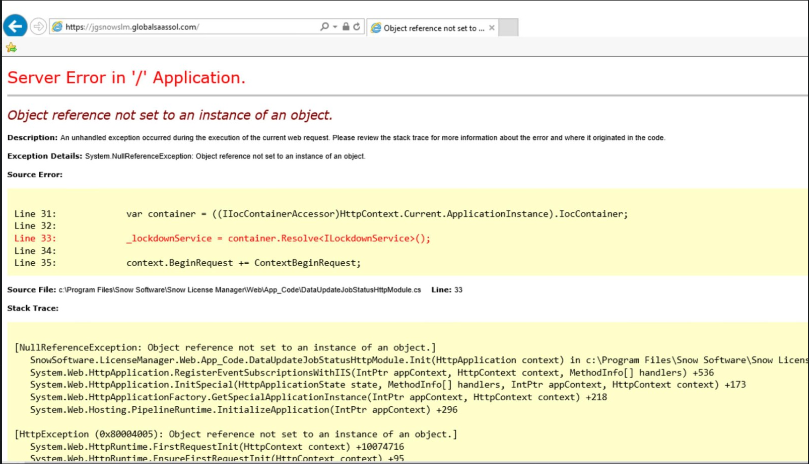809x464 pixels.
Task: Open a new tab with the blank tab button
Action: tap(508, 28)
